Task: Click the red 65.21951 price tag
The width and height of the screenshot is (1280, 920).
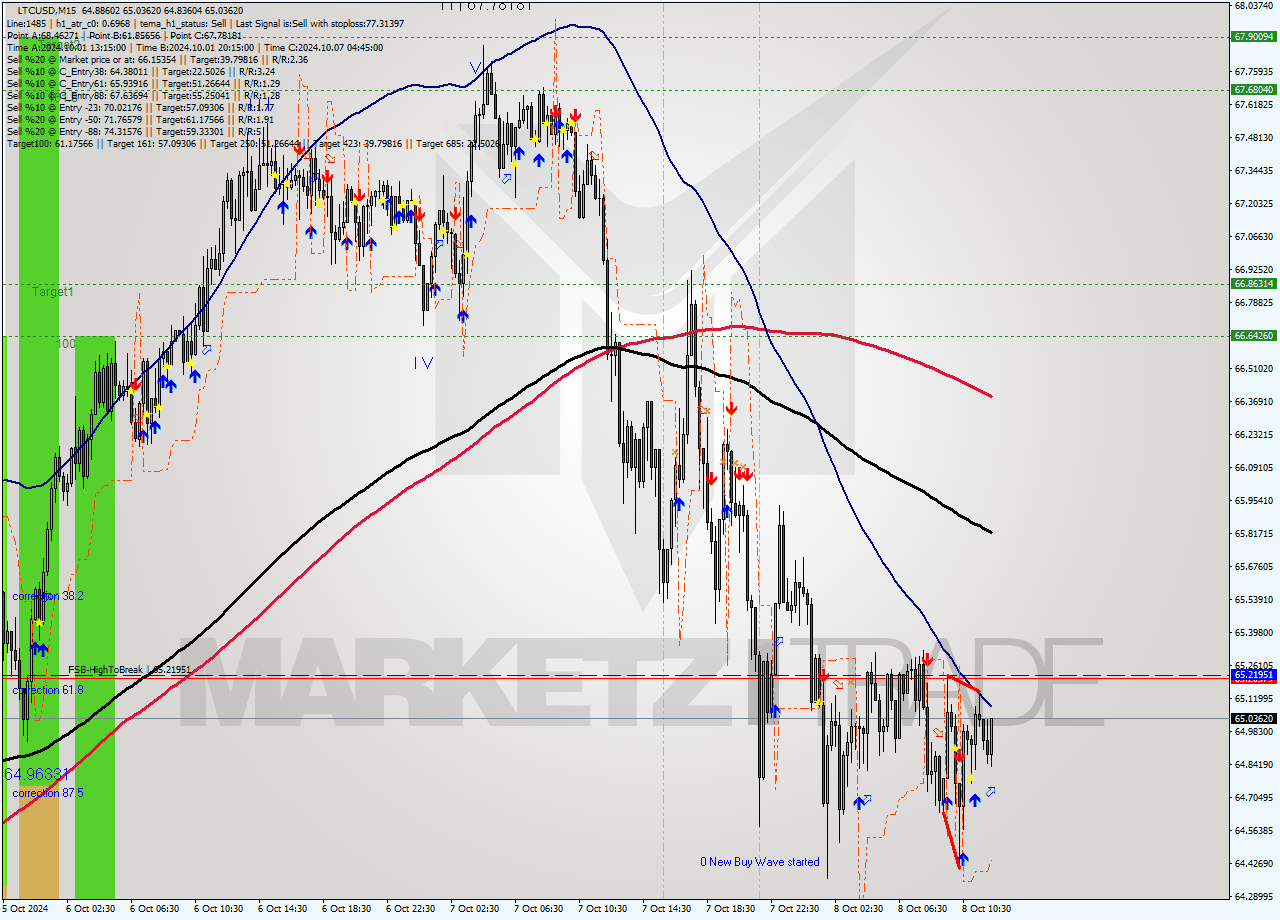Action: pos(1254,675)
